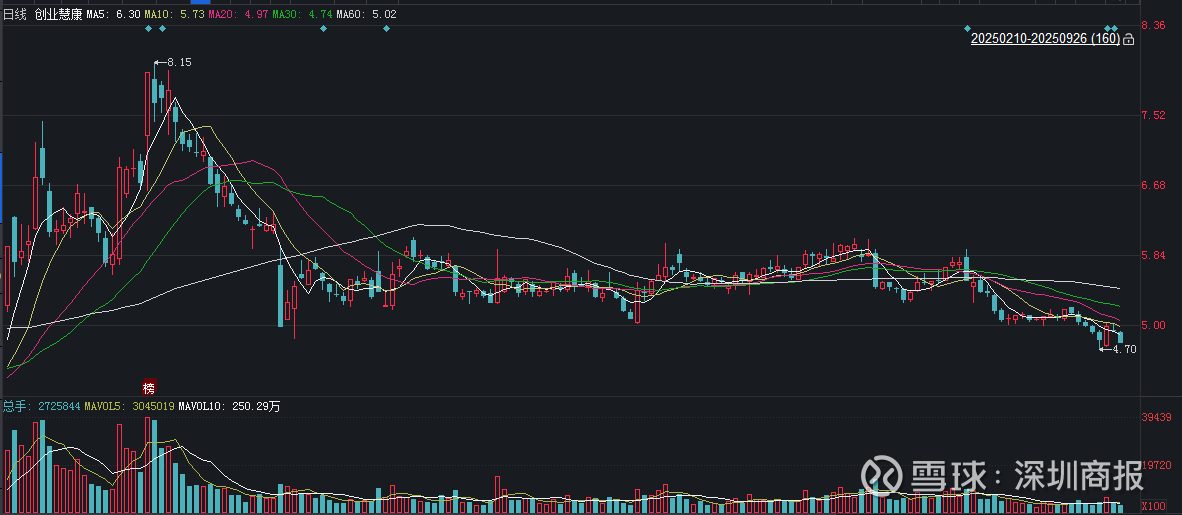Click the 创业慧康 stock name
Image resolution: width=1182 pixels, height=515 pixels.
pyautogui.click(x=58, y=15)
